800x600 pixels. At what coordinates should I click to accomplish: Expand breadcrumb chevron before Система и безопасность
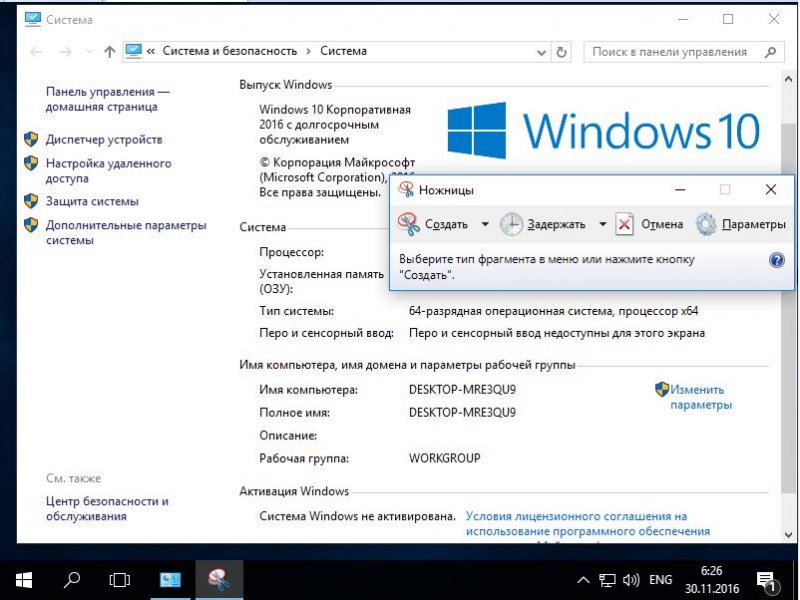pos(151,51)
